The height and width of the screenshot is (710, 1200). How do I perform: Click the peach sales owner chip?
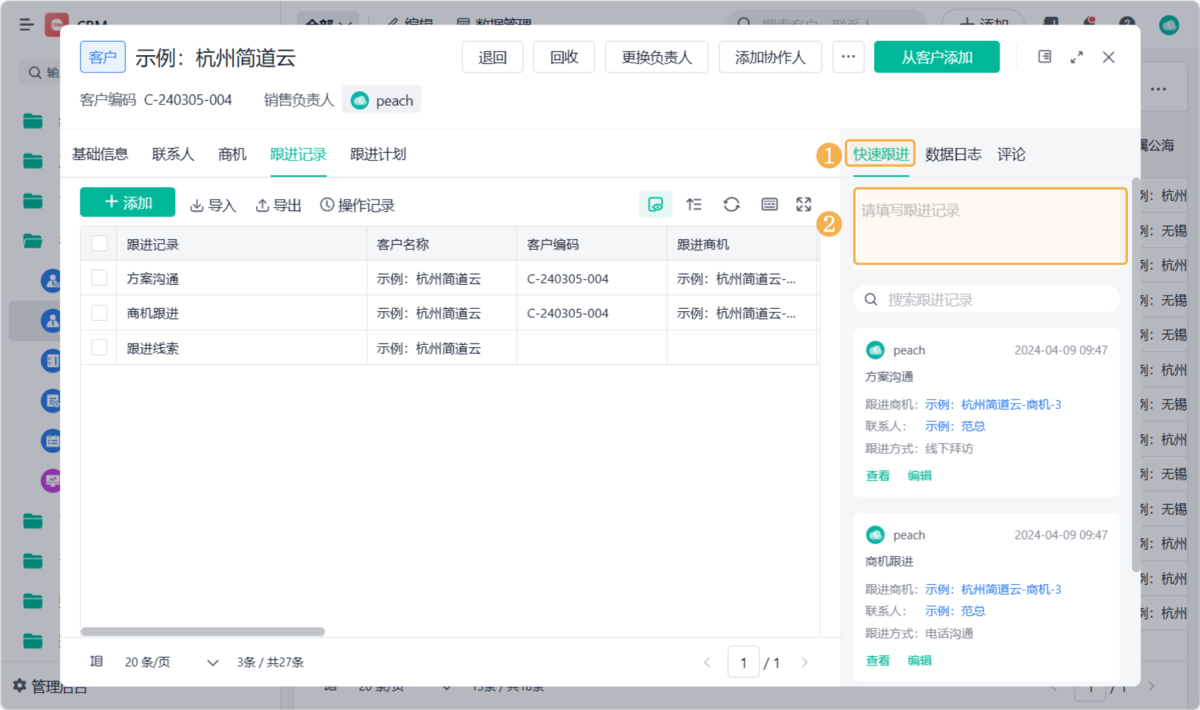coord(382,100)
